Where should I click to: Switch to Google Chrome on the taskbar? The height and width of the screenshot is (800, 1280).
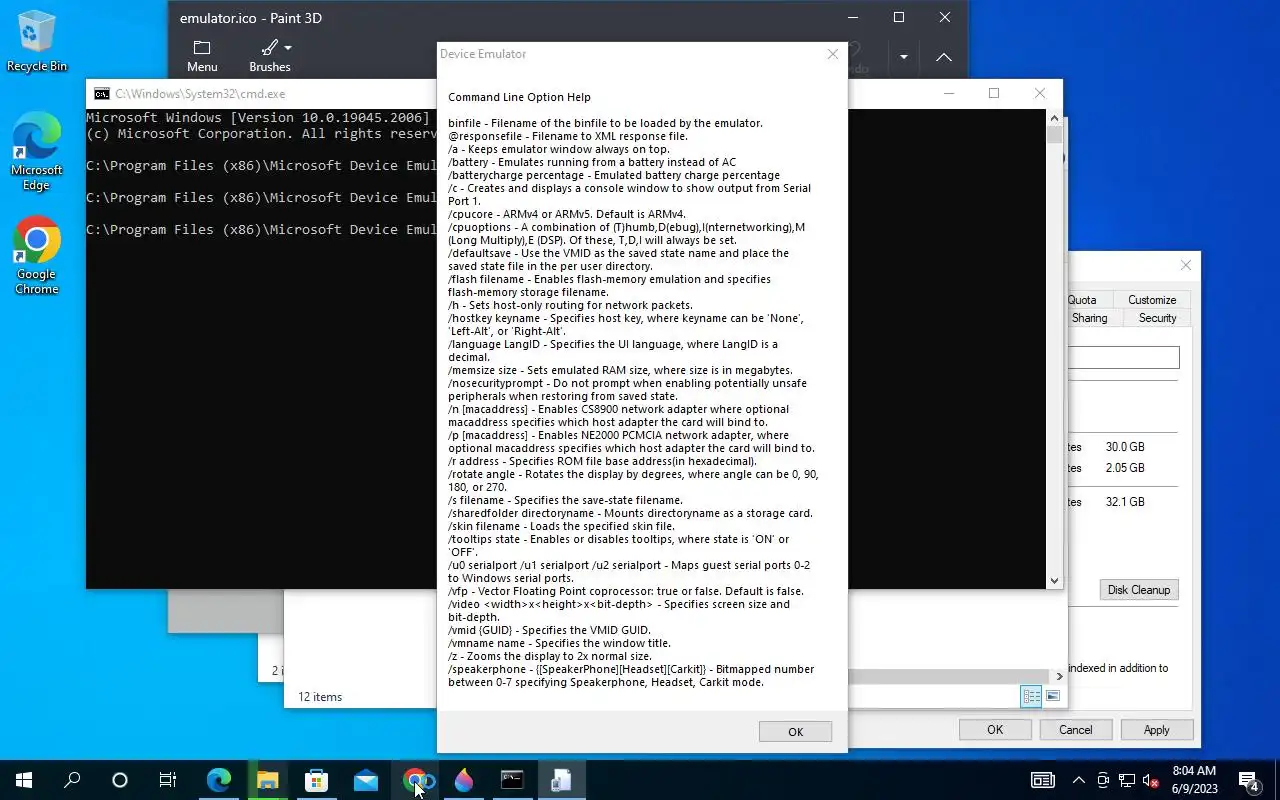[x=415, y=780]
